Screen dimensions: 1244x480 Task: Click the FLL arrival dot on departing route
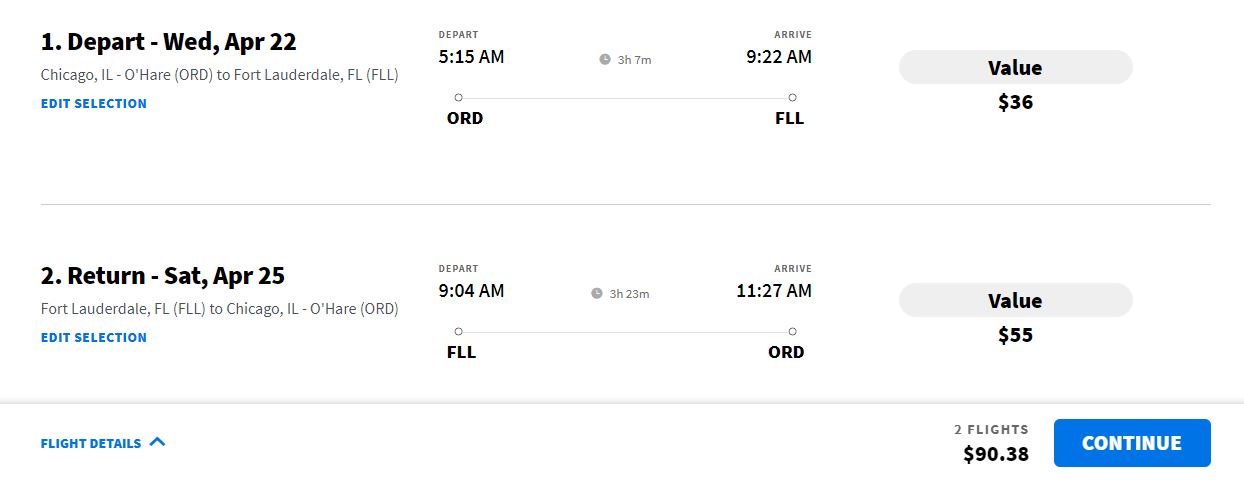(x=792, y=98)
